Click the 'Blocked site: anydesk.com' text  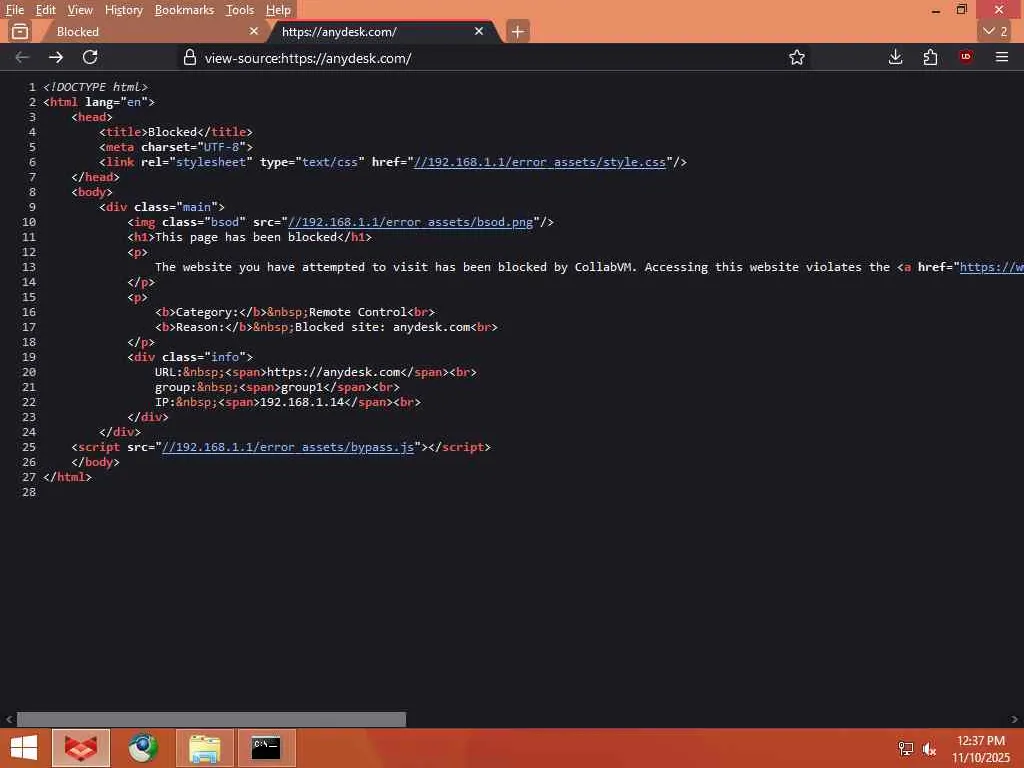[x=382, y=327]
